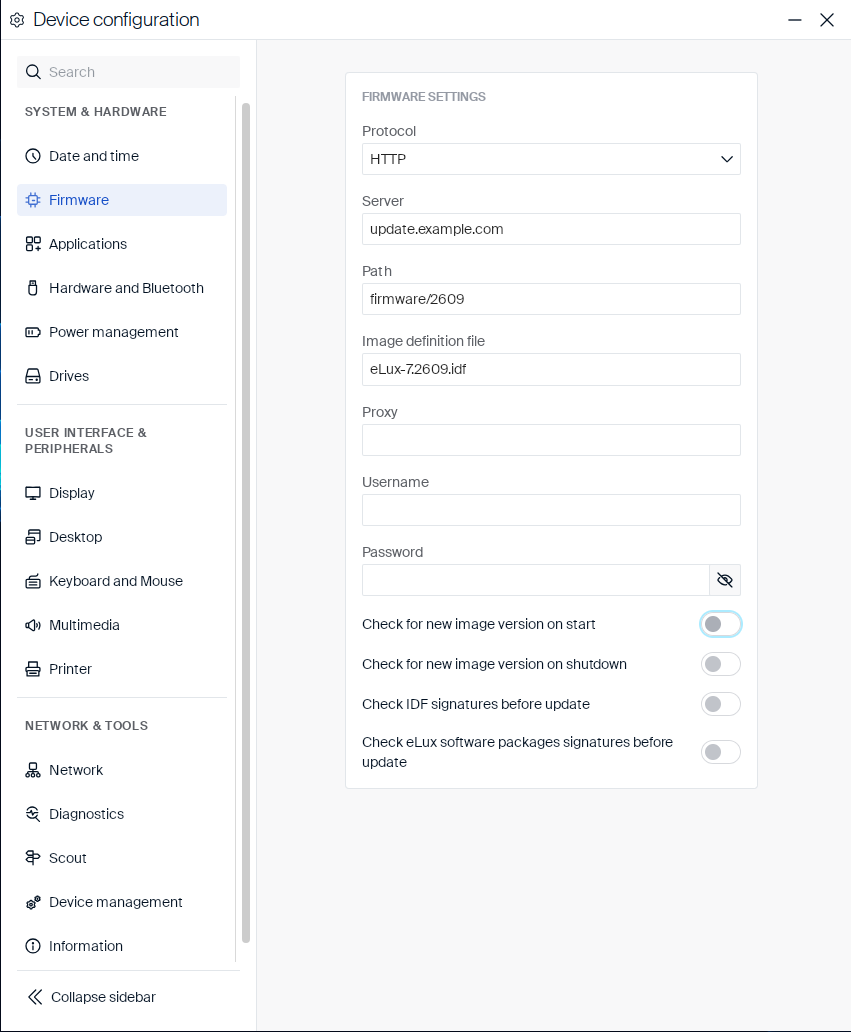Click the Date and time clock icon
The image size is (851, 1032).
point(33,156)
